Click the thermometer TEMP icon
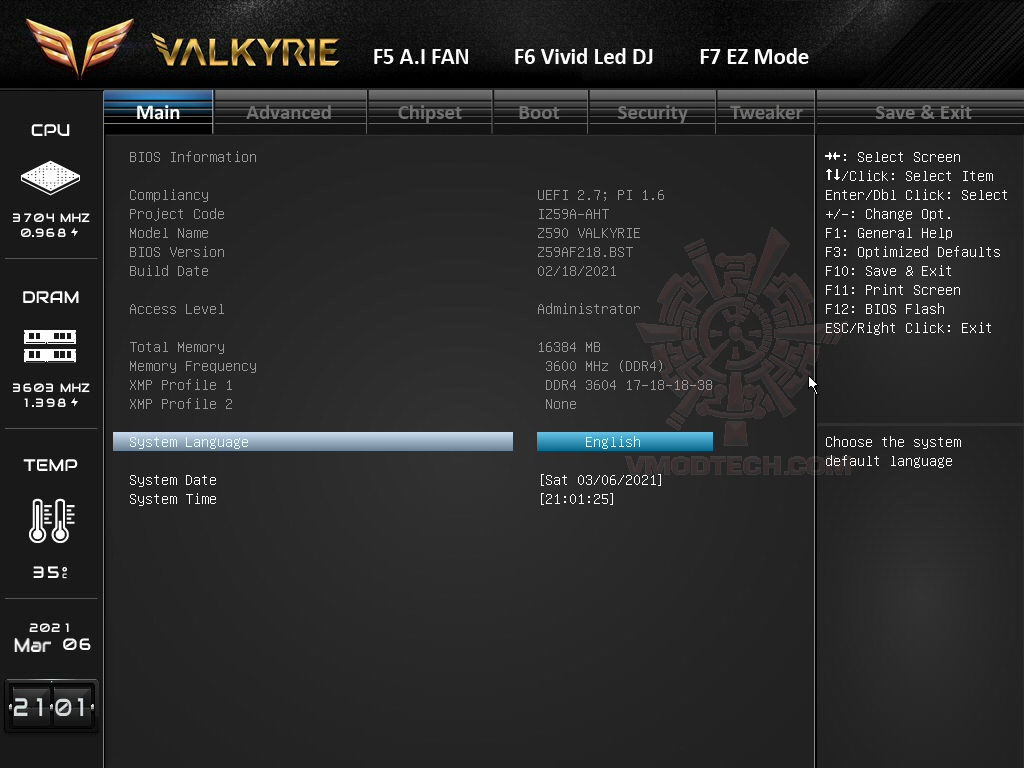The width and height of the screenshot is (1024, 768). click(52, 520)
